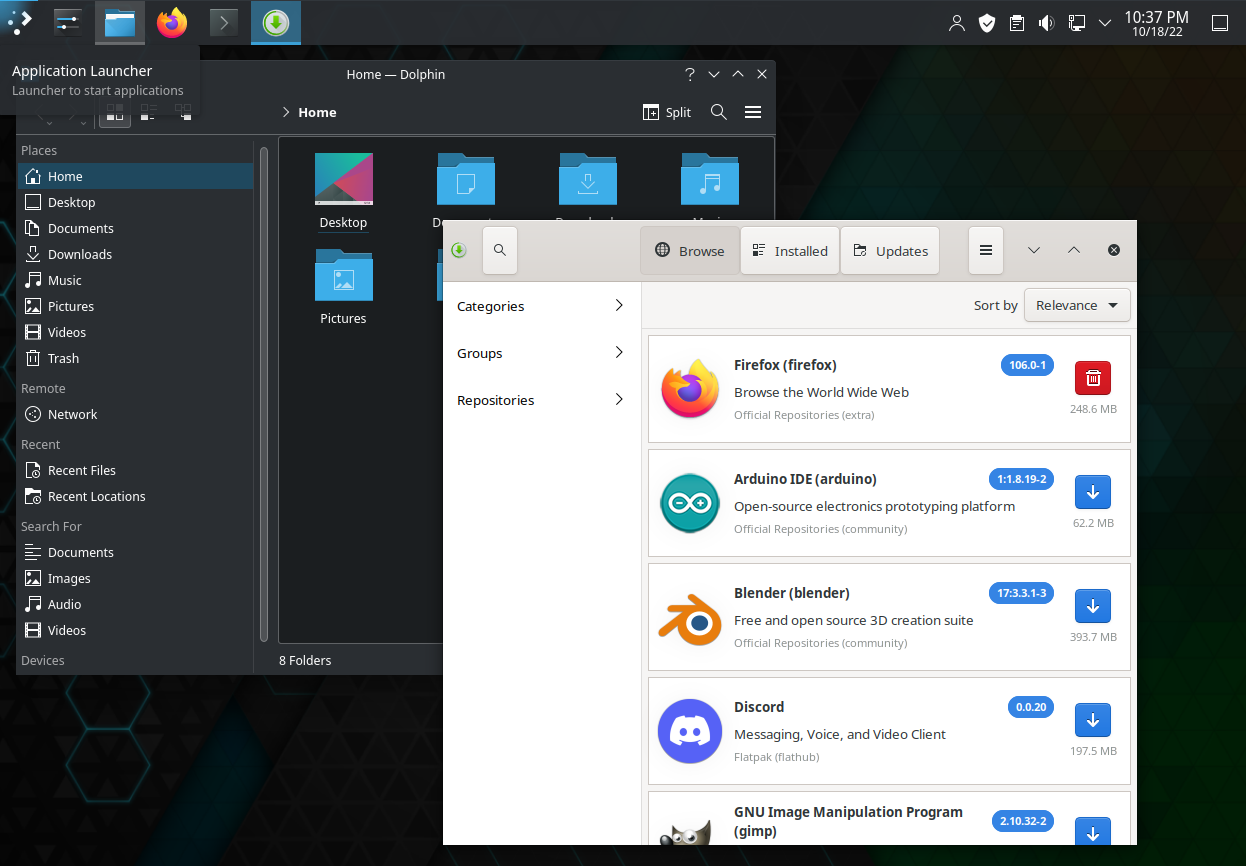Click the Discord logo in the package list
This screenshot has width=1246, height=866.
(x=690, y=730)
